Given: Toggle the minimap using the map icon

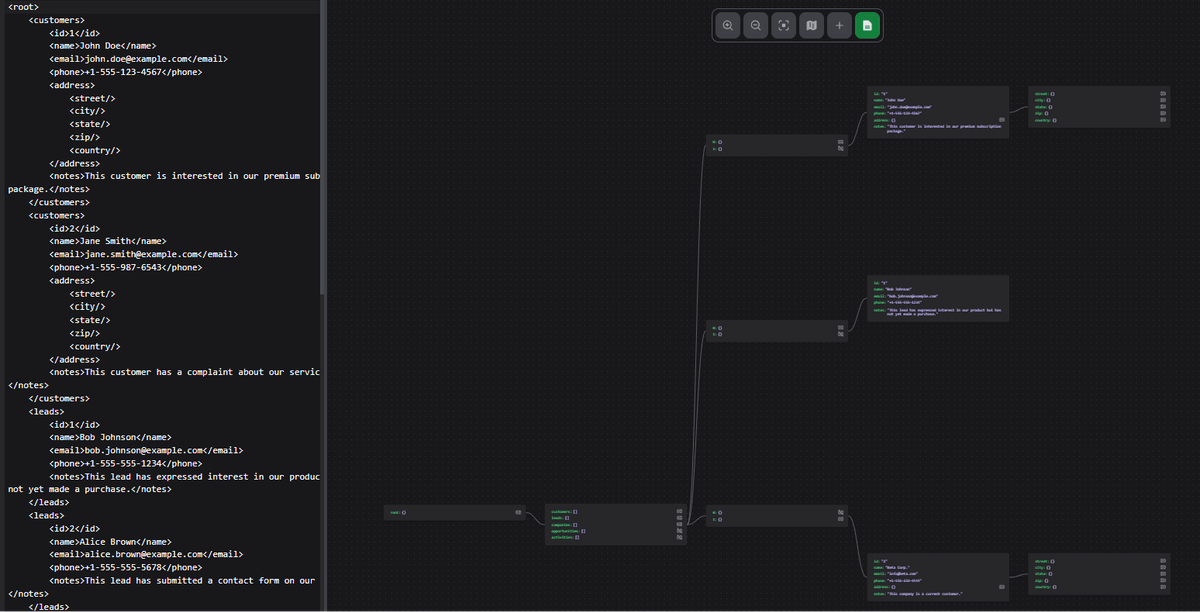Looking at the screenshot, I should tap(811, 25).
